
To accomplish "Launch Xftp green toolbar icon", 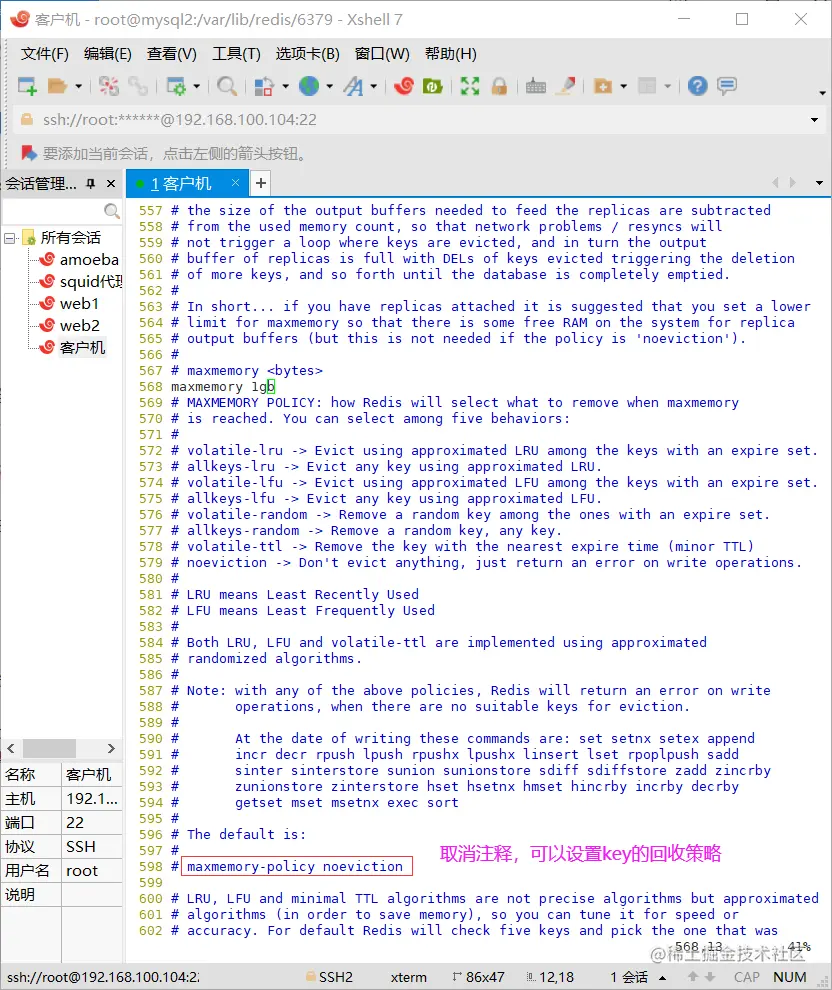I will pyautogui.click(x=433, y=86).
